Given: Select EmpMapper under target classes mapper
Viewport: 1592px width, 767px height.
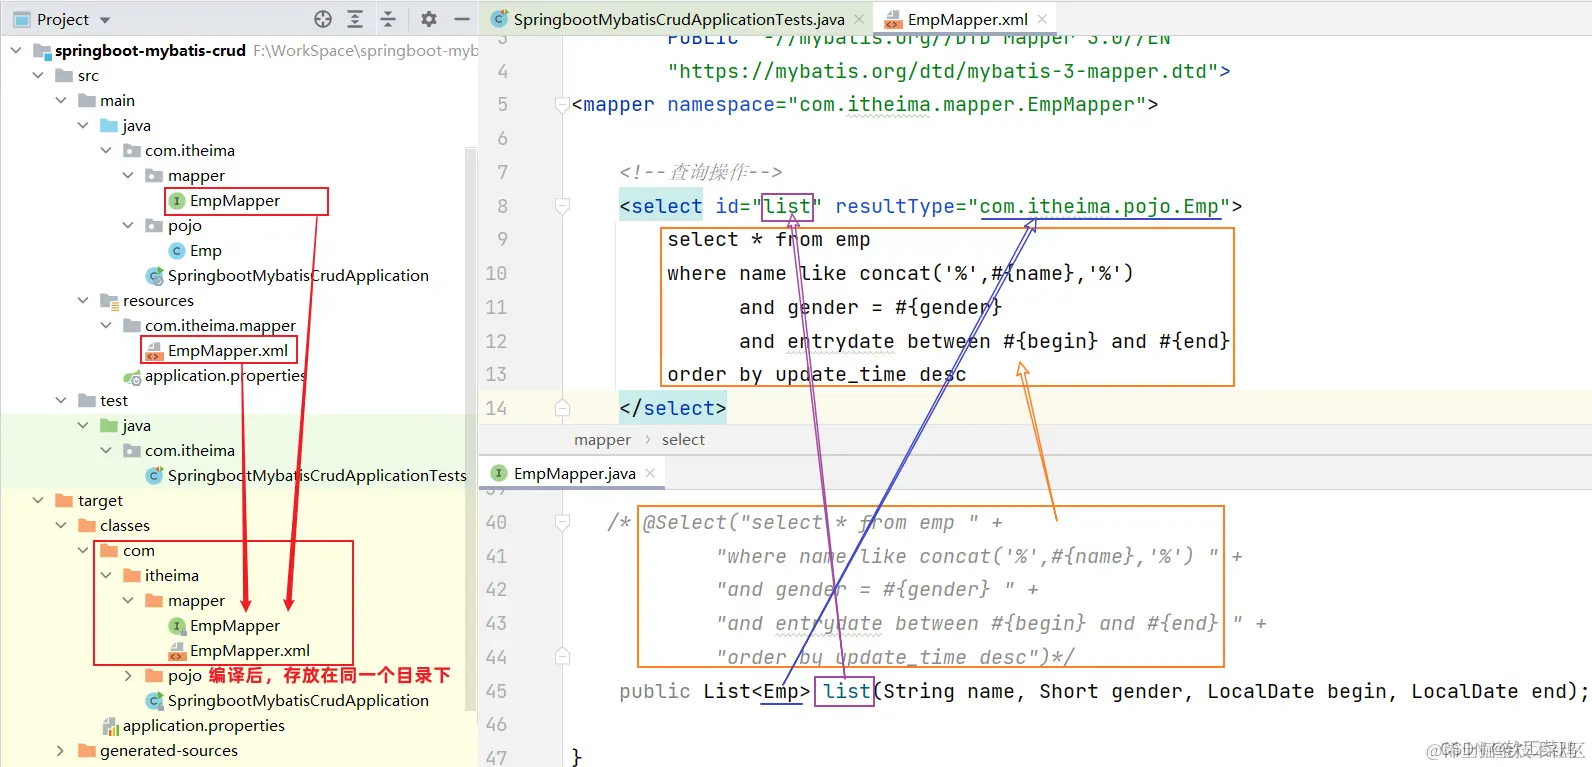Looking at the screenshot, I should click(x=234, y=625).
